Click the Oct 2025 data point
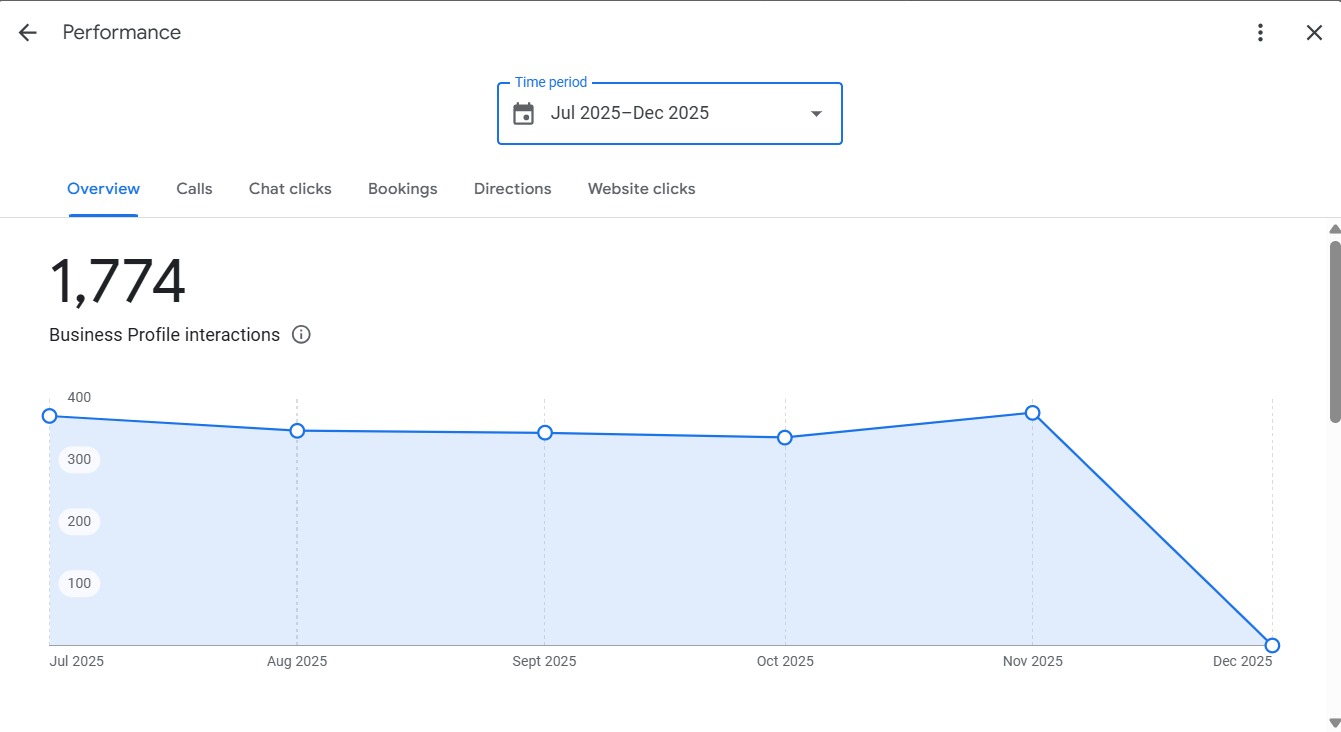The width and height of the screenshot is (1341, 732). (785, 438)
